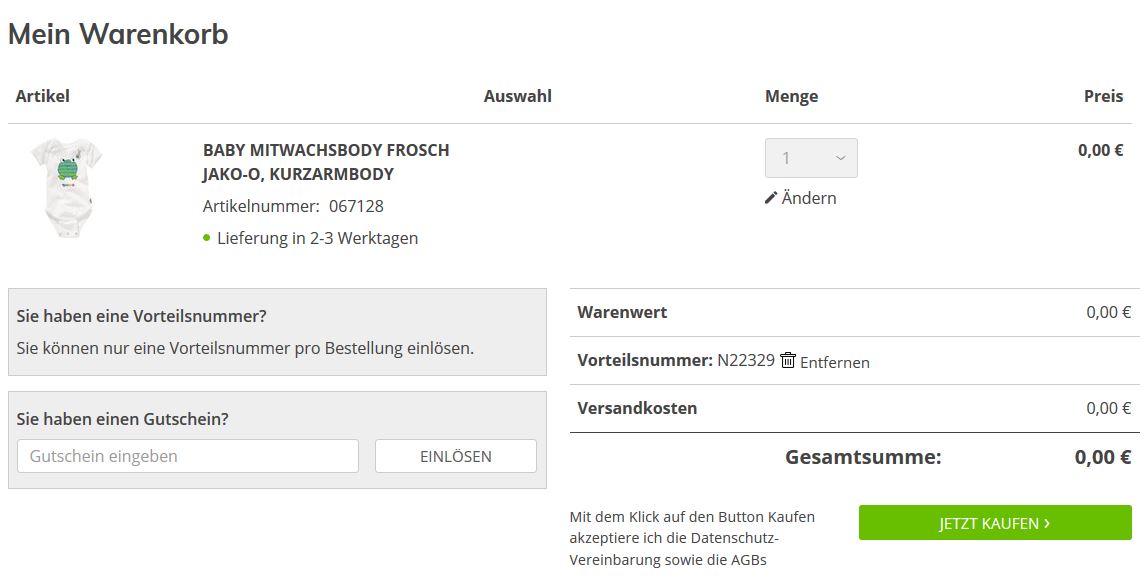Open the Baby Mitwachsbody Frosch product title

(x=326, y=162)
